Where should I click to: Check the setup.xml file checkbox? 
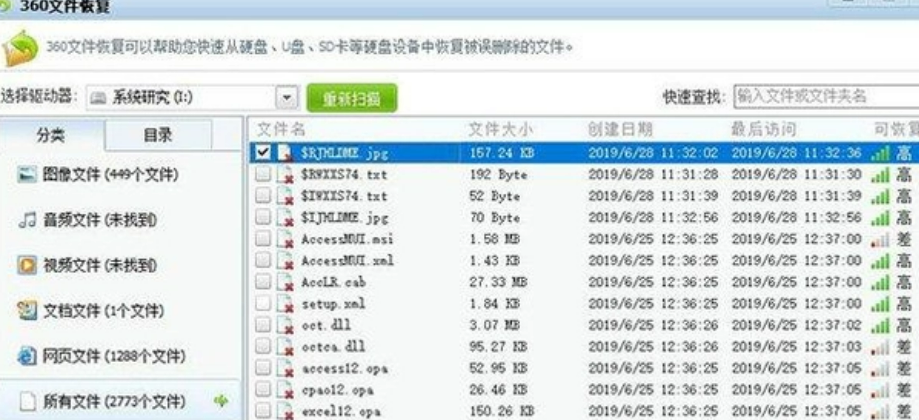point(263,303)
